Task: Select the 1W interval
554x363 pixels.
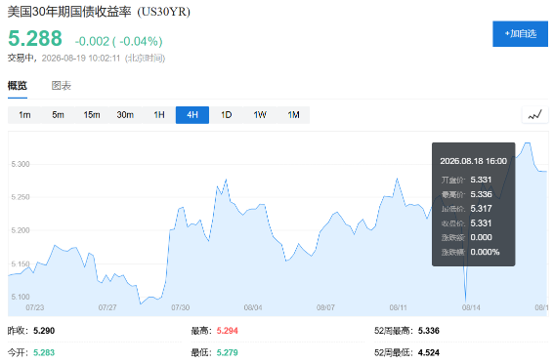Action: [260, 115]
